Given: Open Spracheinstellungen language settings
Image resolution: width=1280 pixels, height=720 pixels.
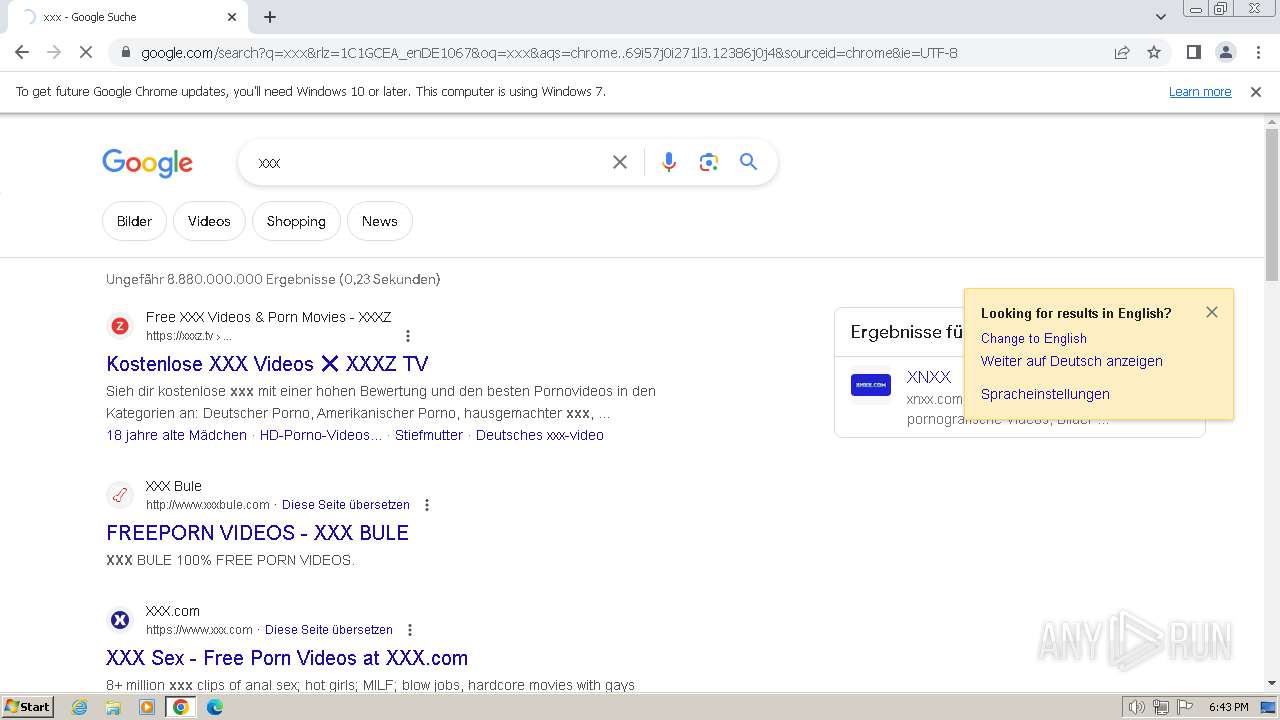Looking at the screenshot, I should coord(1045,394).
